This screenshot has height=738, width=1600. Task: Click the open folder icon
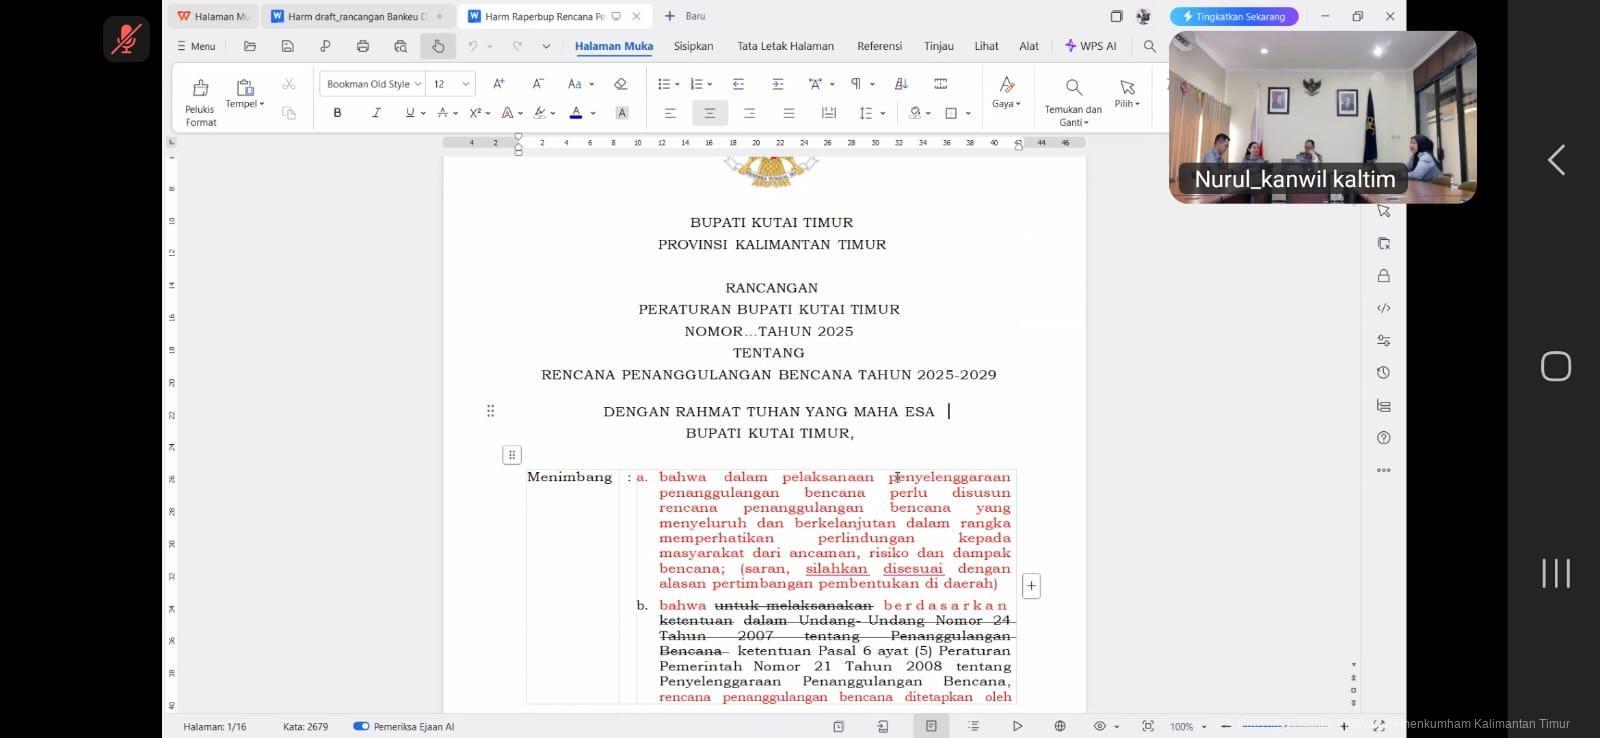click(250, 46)
